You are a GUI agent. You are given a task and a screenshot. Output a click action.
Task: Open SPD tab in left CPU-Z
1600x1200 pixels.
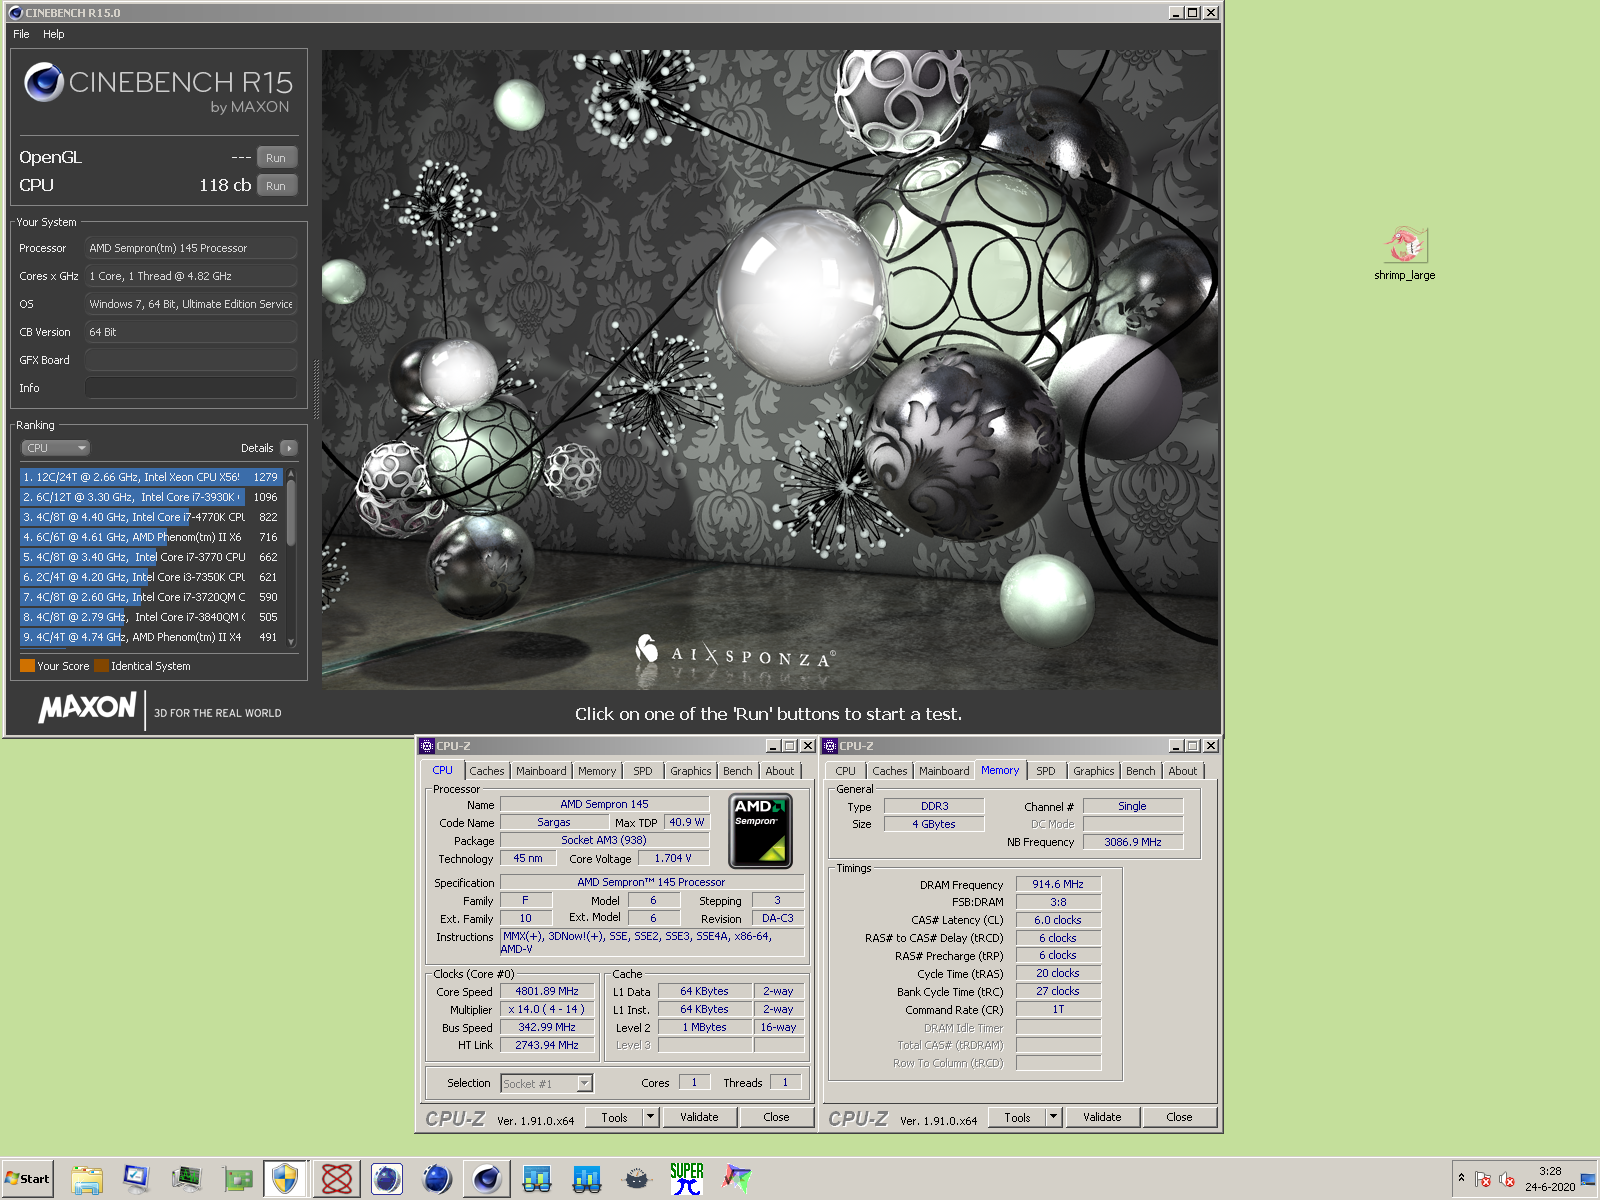point(643,771)
